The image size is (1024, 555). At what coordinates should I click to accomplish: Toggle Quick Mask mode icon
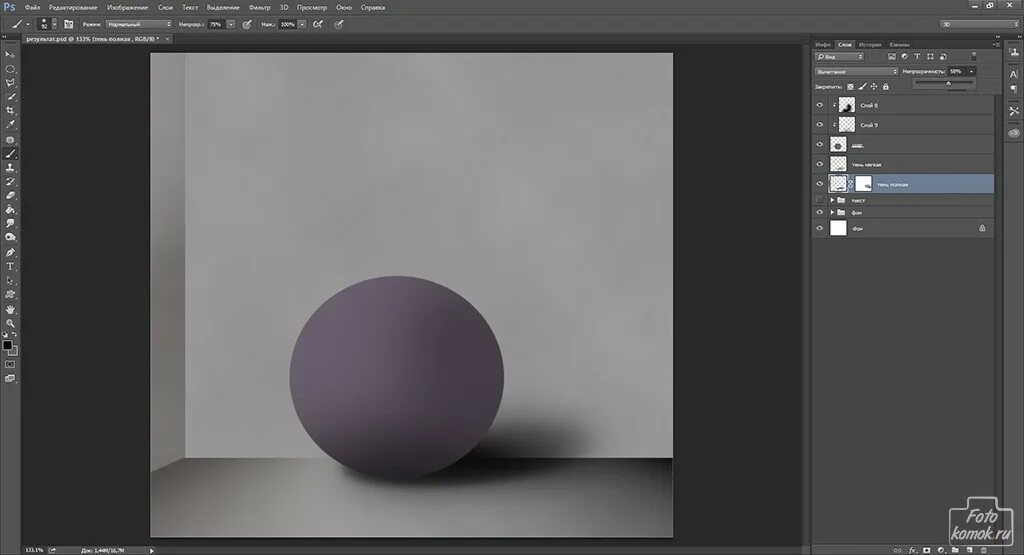point(10,364)
